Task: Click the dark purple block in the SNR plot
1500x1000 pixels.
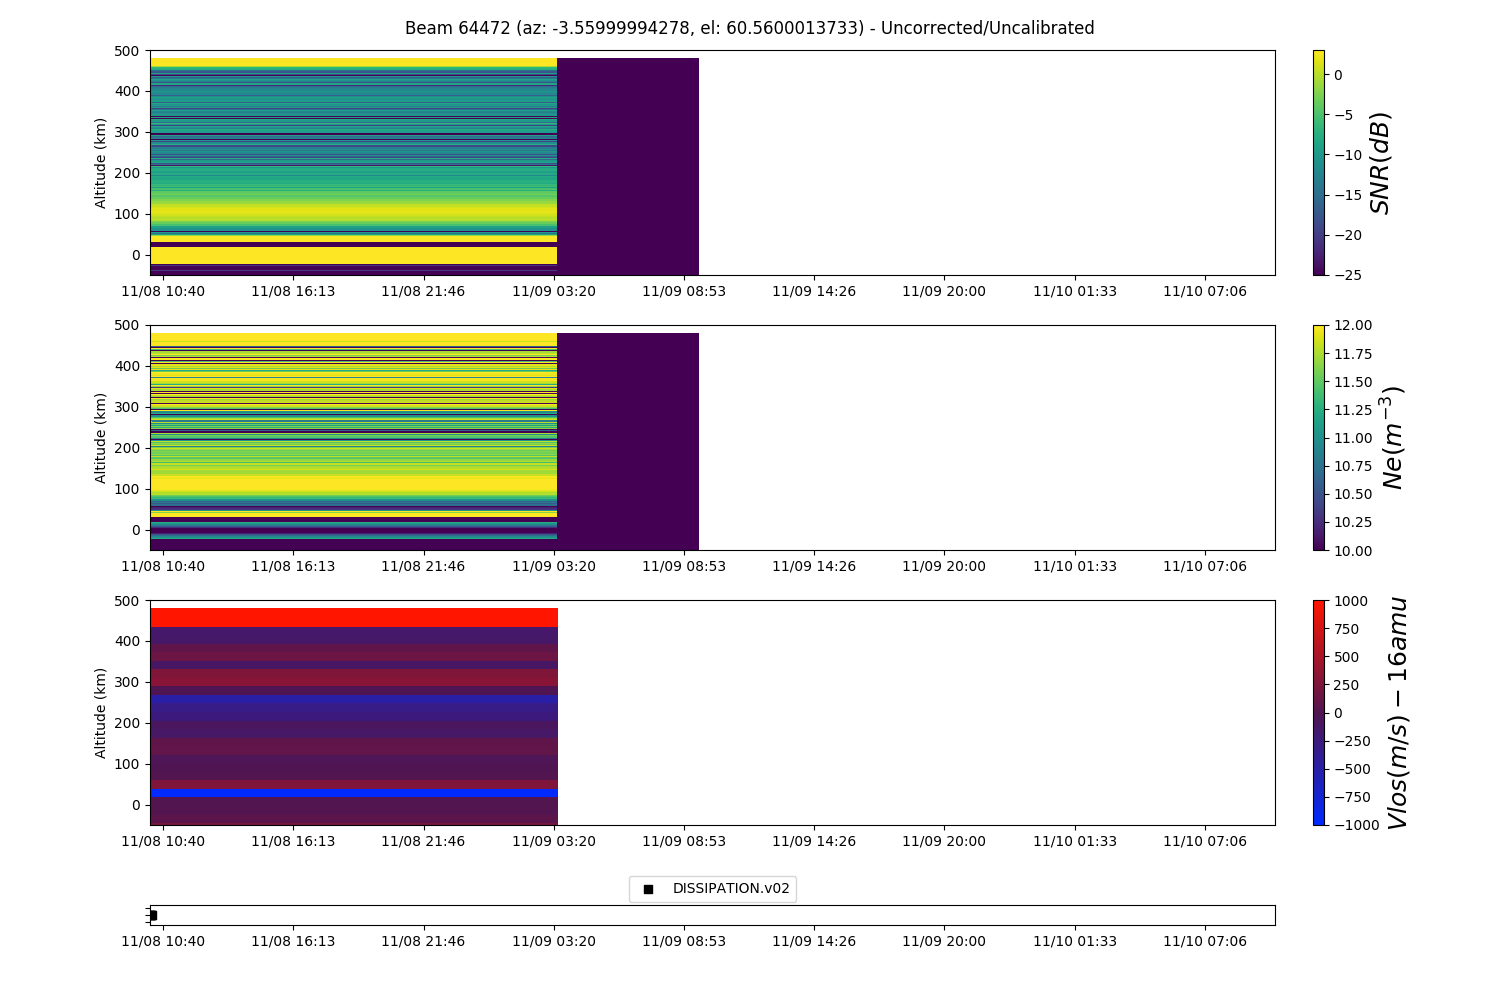Action: 628,166
